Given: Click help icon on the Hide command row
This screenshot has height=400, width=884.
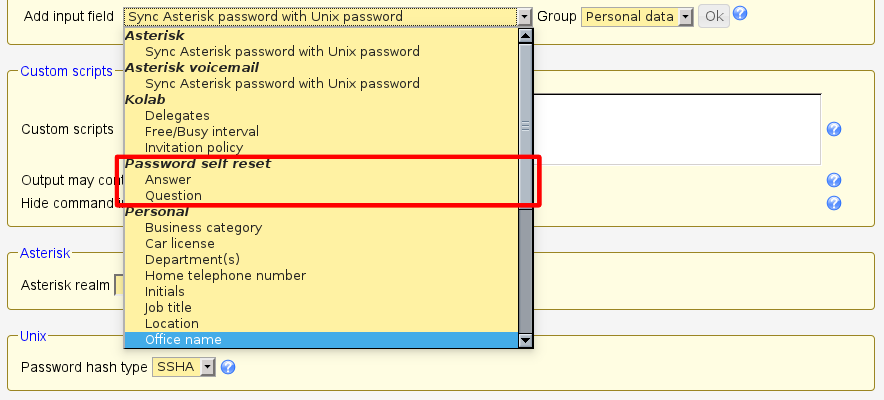Looking at the screenshot, I should point(833,203).
